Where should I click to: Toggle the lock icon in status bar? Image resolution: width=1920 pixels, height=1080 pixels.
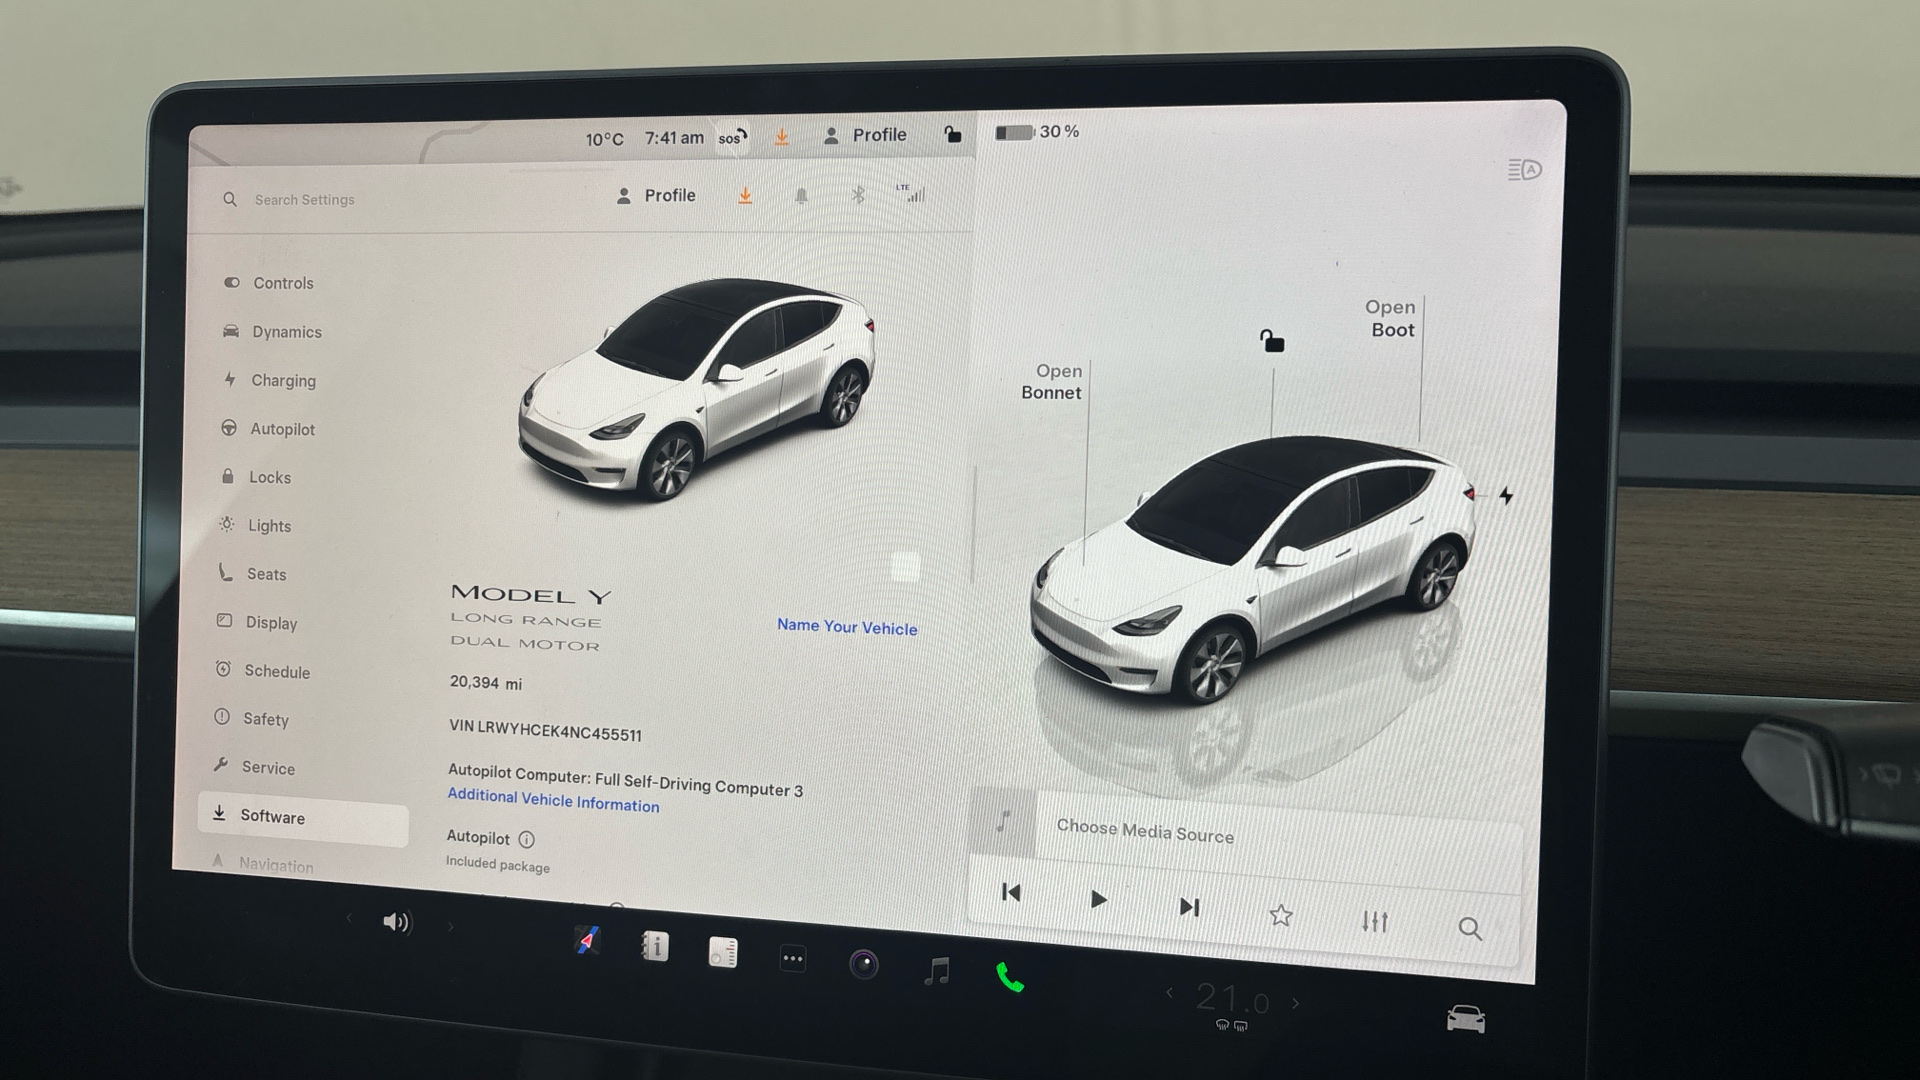[x=953, y=135]
